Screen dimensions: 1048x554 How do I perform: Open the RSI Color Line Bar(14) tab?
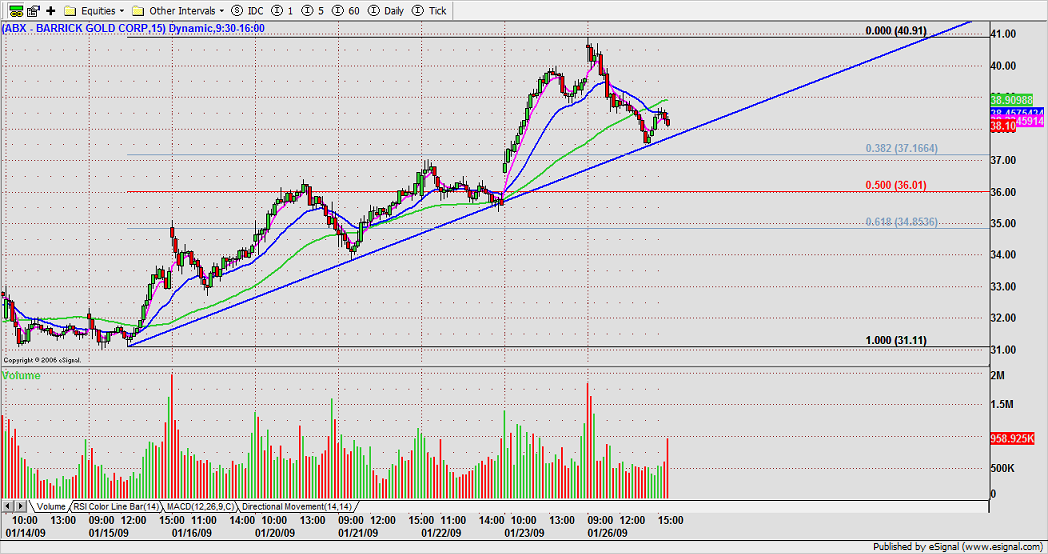(x=116, y=507)
